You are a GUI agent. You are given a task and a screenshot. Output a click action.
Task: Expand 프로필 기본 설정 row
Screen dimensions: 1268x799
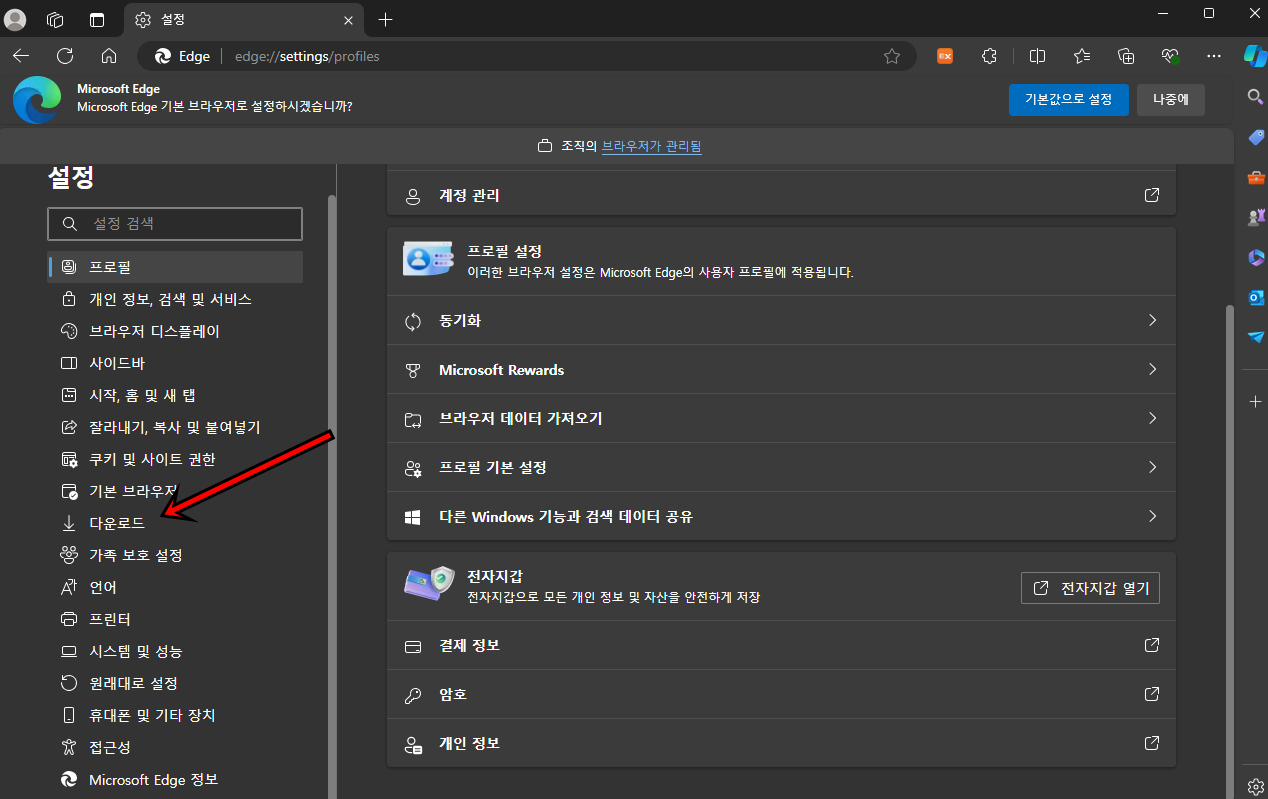coord(781,468)
